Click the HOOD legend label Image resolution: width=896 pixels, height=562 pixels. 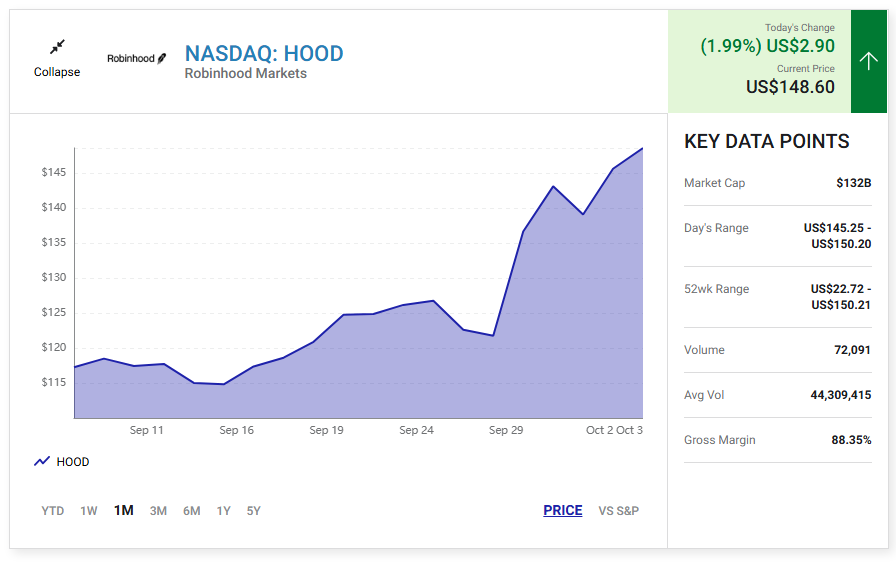coord(73,461)
